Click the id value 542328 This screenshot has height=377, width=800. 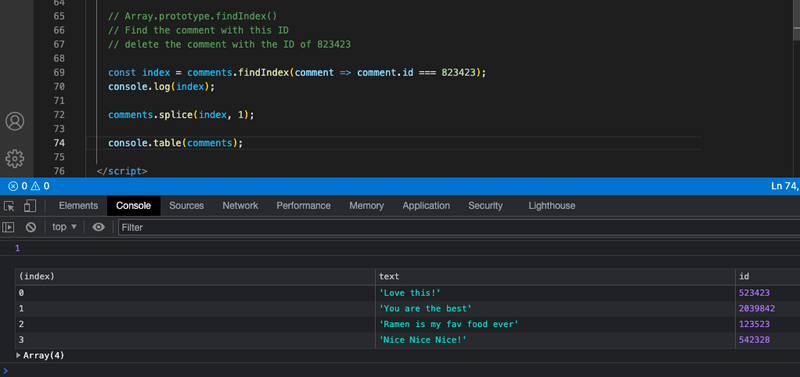tap(754, 340)
